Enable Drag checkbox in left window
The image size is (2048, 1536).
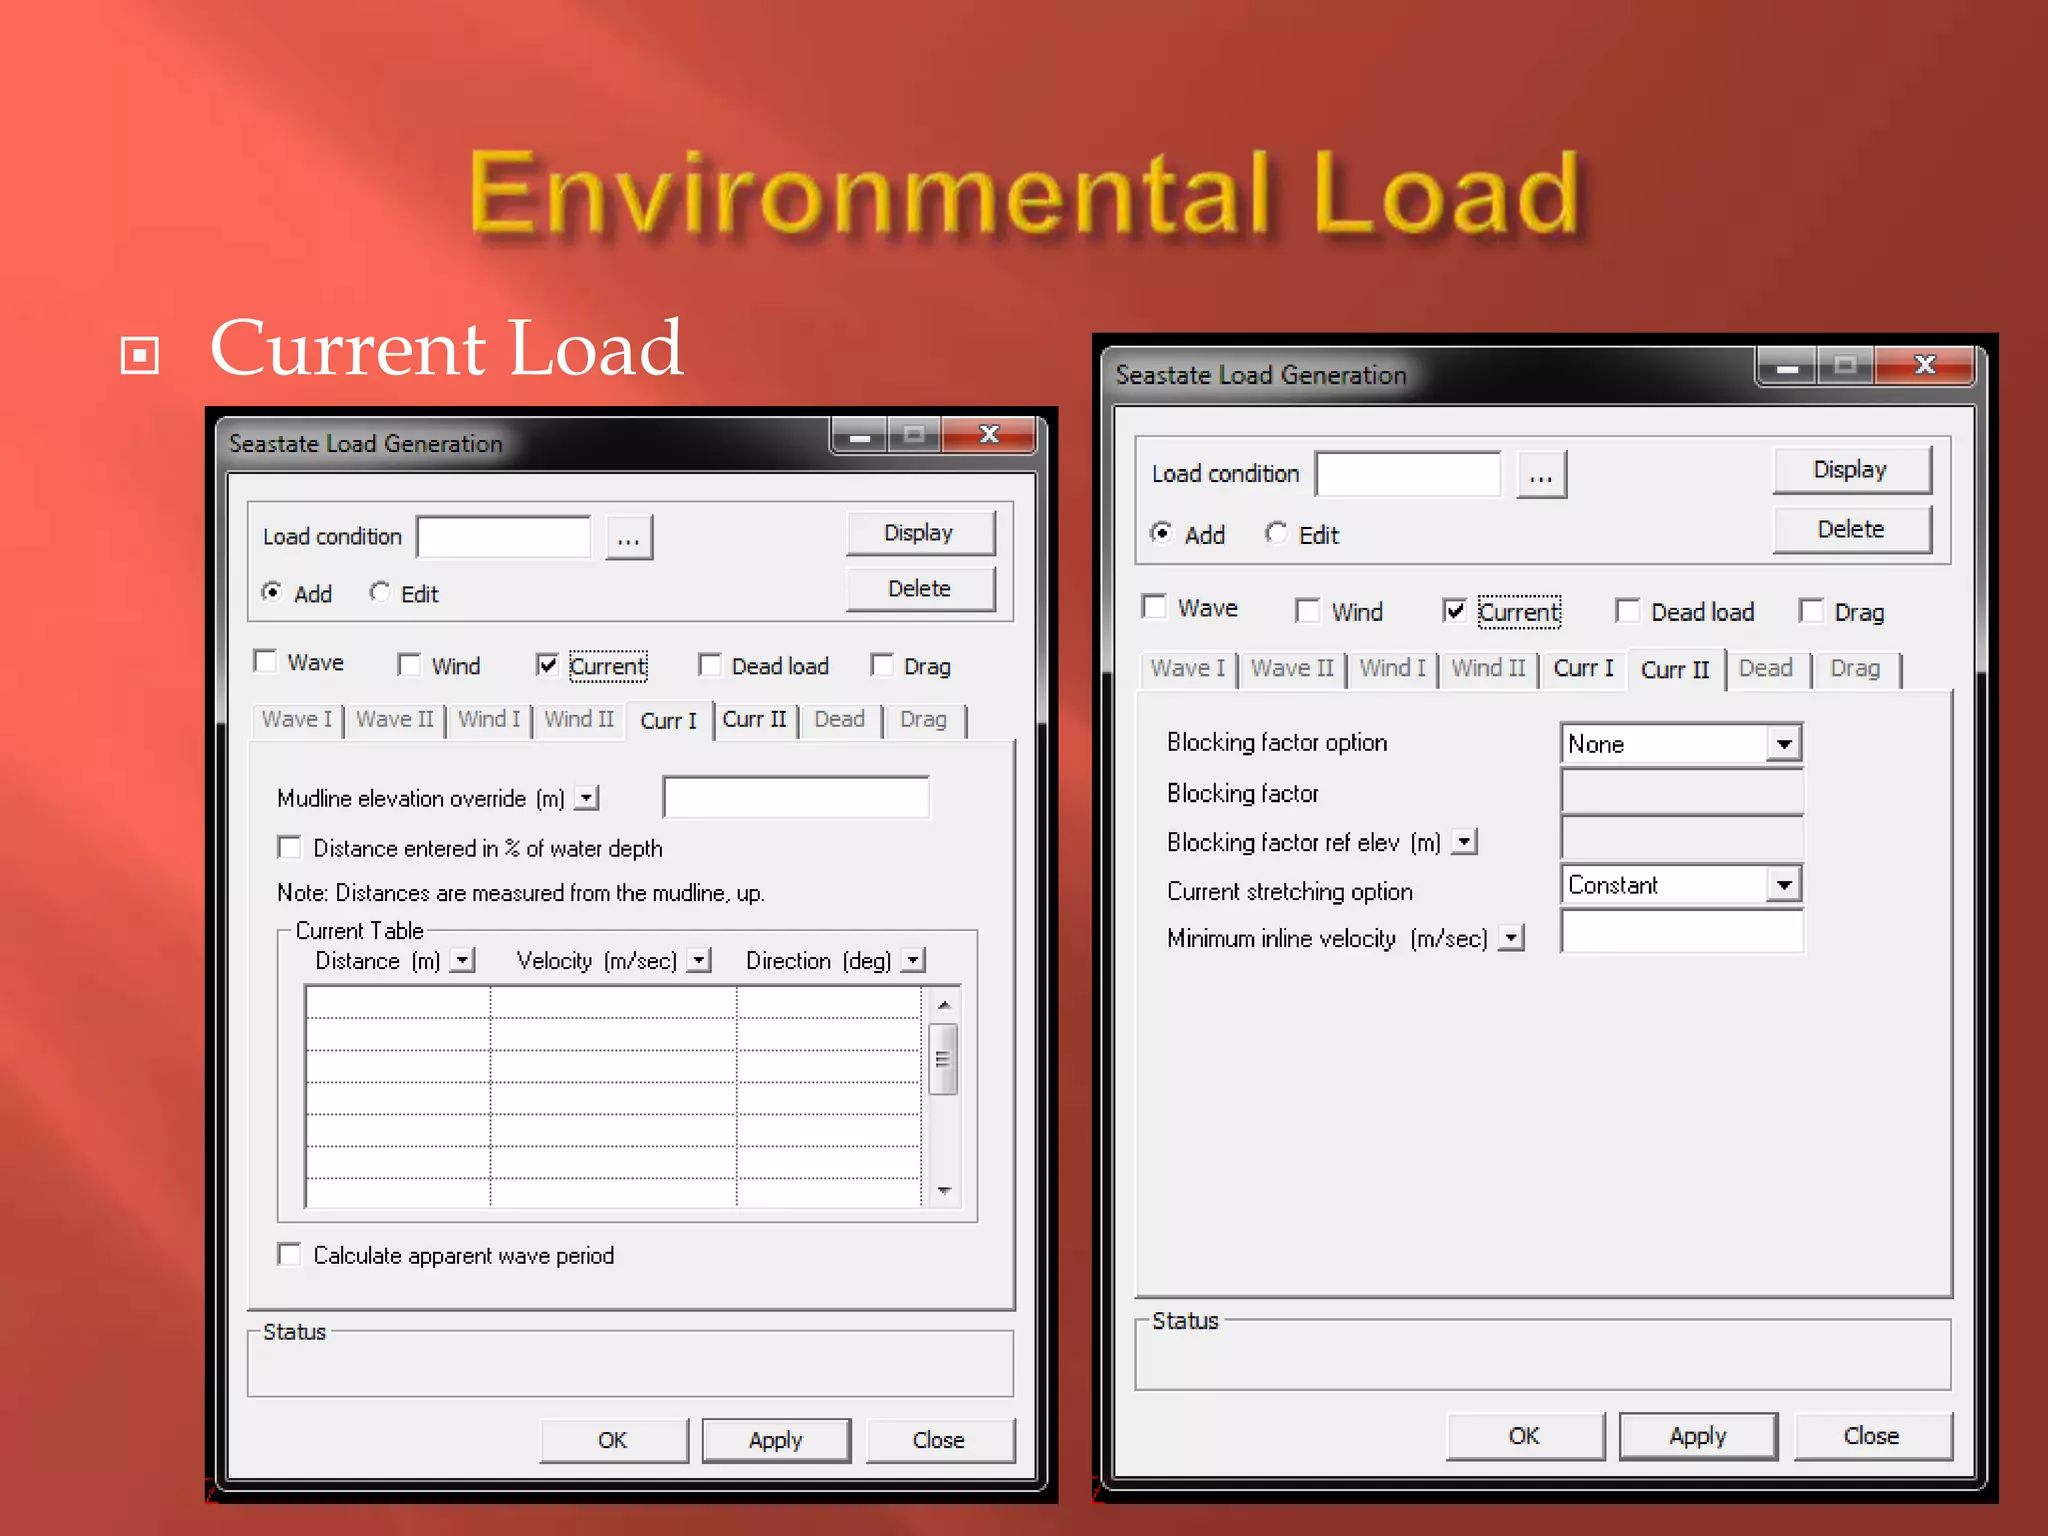click(x=881, y=665)
